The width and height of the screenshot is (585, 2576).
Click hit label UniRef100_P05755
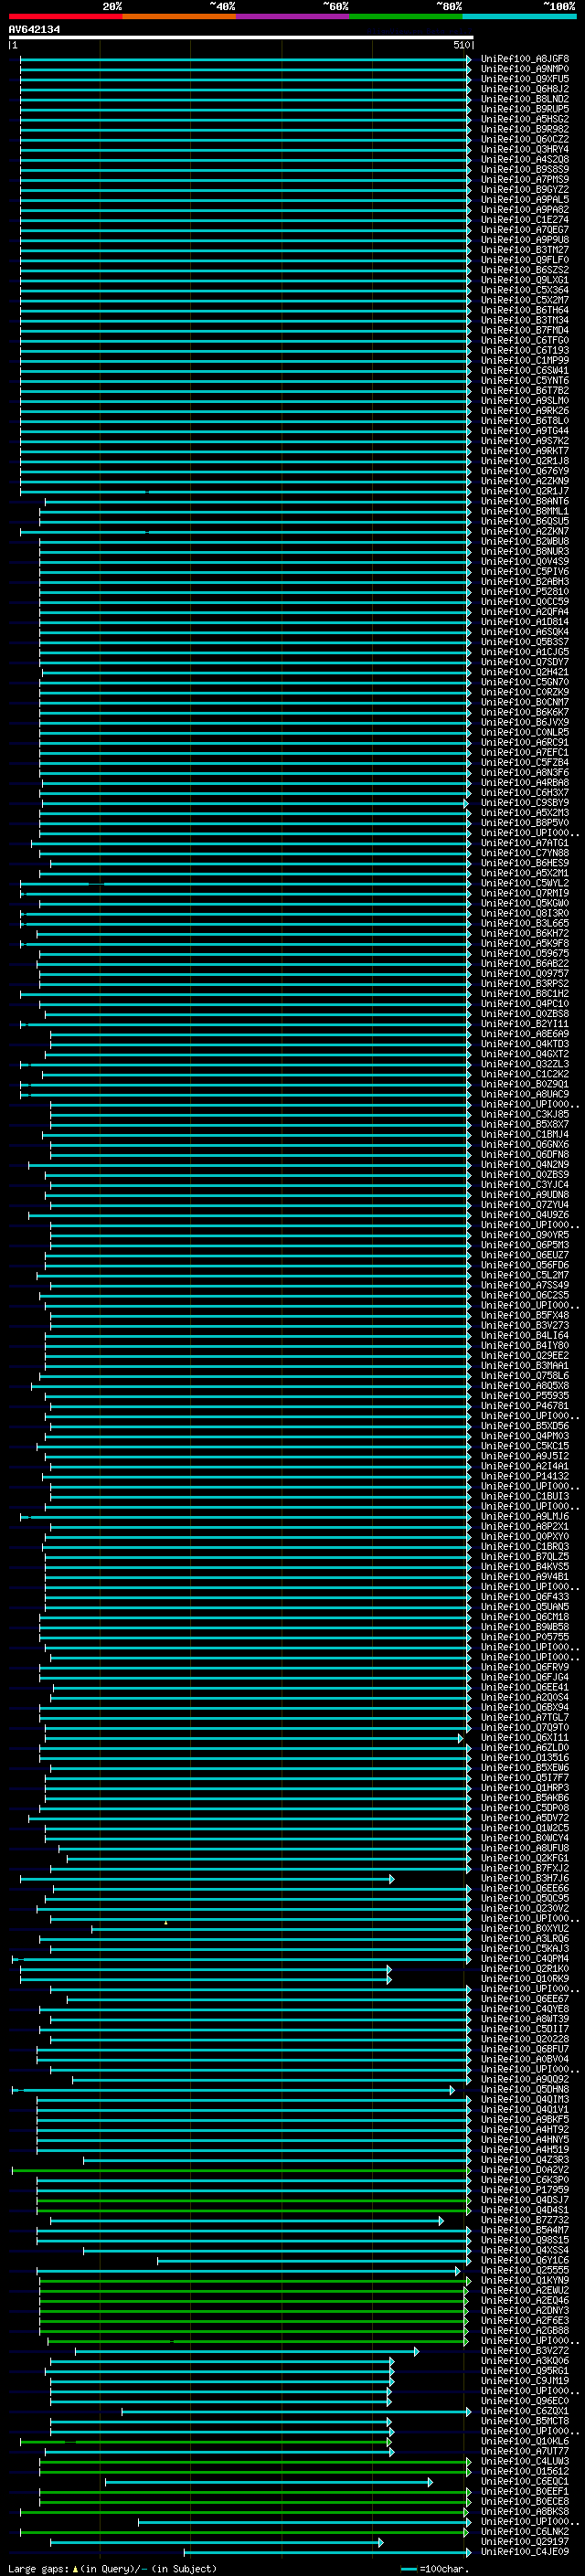(524, 1637)
